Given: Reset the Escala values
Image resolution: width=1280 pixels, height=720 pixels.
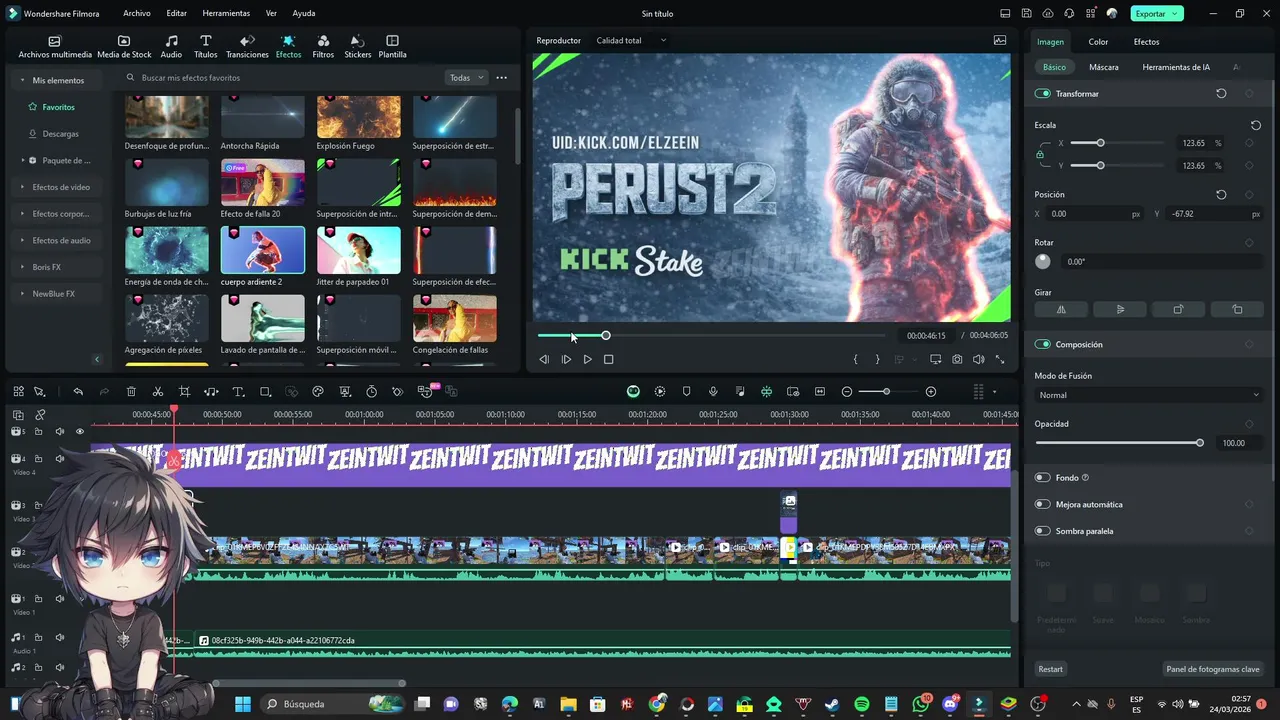Looking at the screenshot, I should pos(1256,125).
